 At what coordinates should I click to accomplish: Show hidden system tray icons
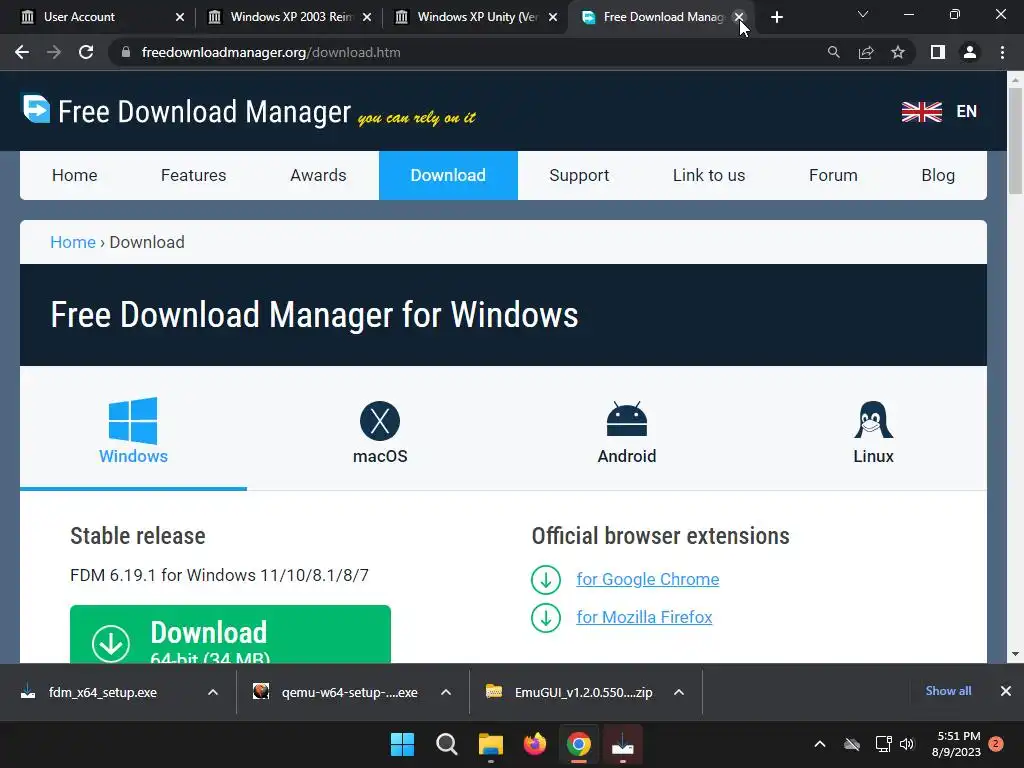[x=820, y=744]
